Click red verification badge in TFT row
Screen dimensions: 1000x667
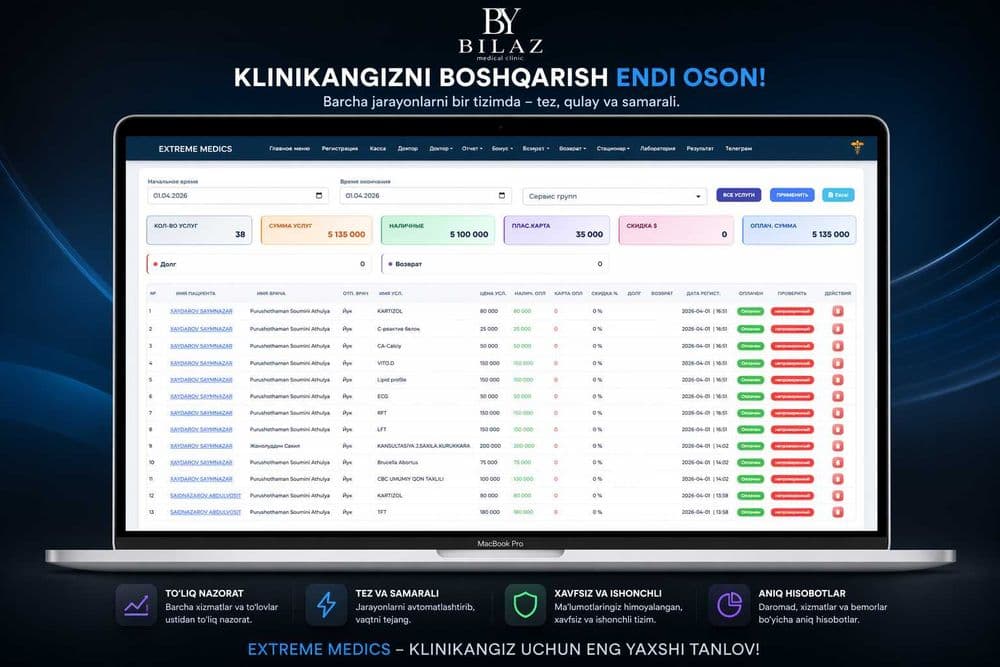[792, 512]
